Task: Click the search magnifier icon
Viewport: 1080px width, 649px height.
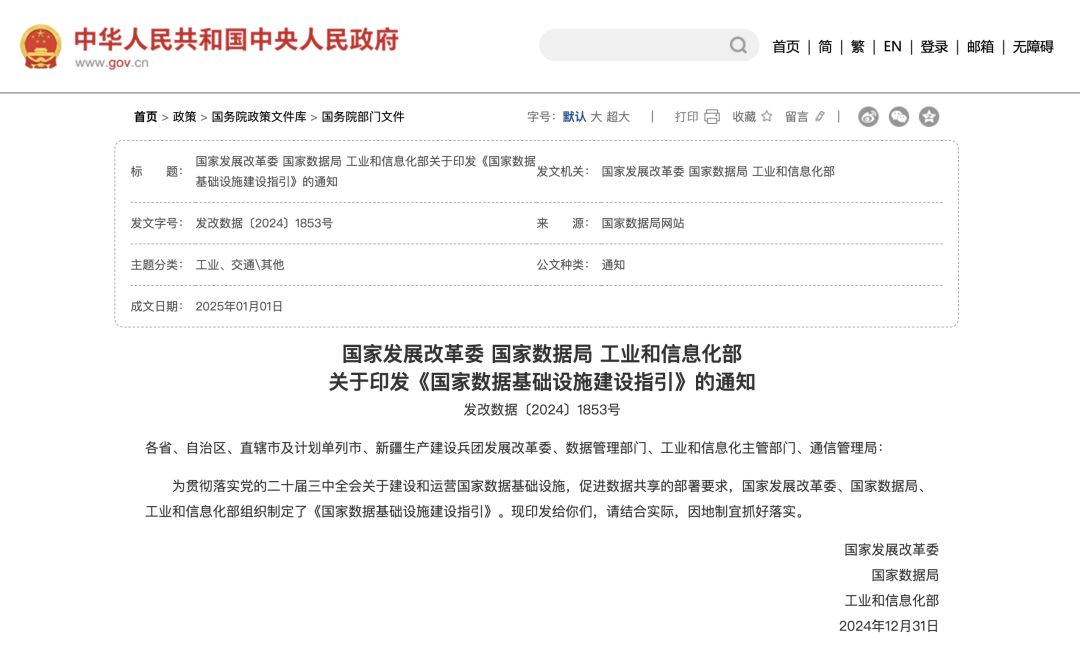Action: [x=738, y=45]
